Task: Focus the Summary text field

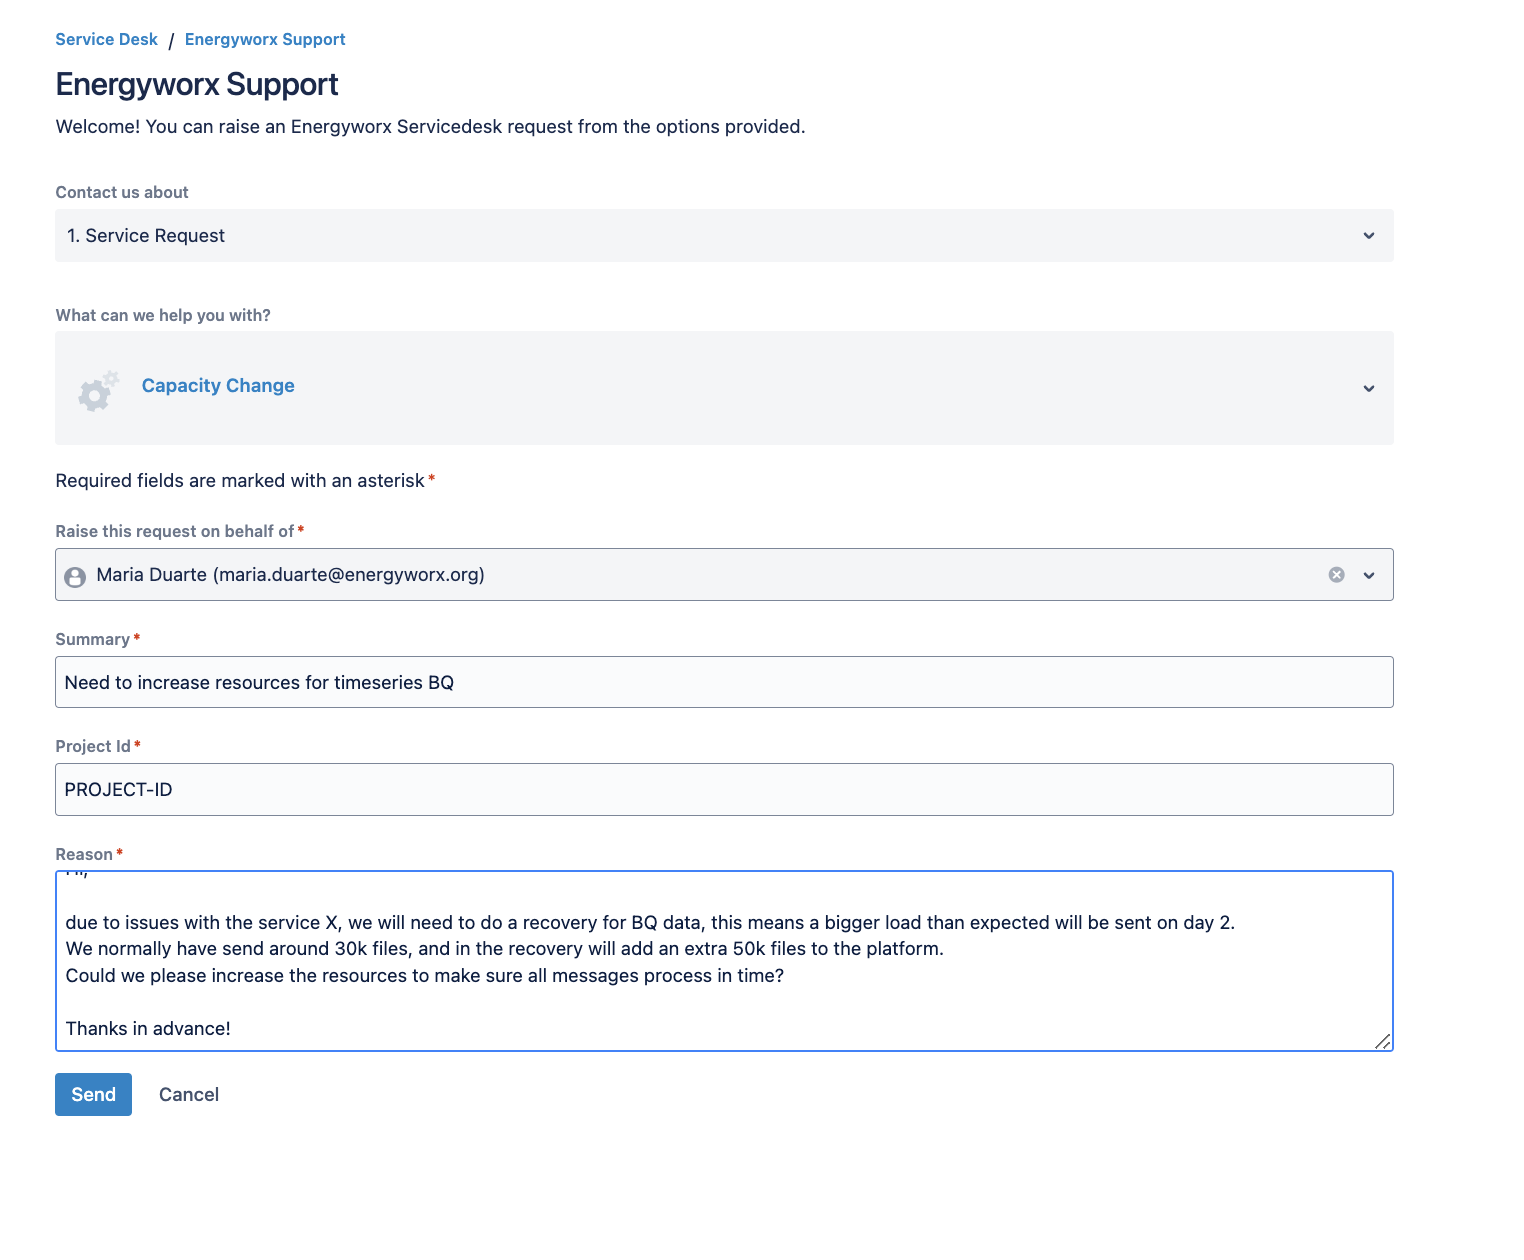Action: coord(723,683)
